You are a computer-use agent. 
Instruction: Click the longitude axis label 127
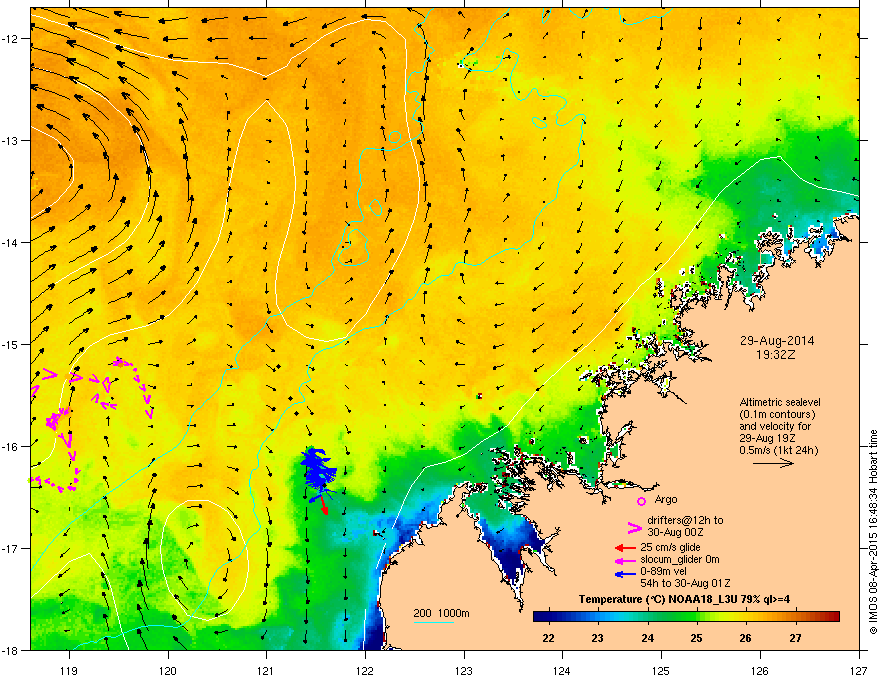tap(859, 670)
